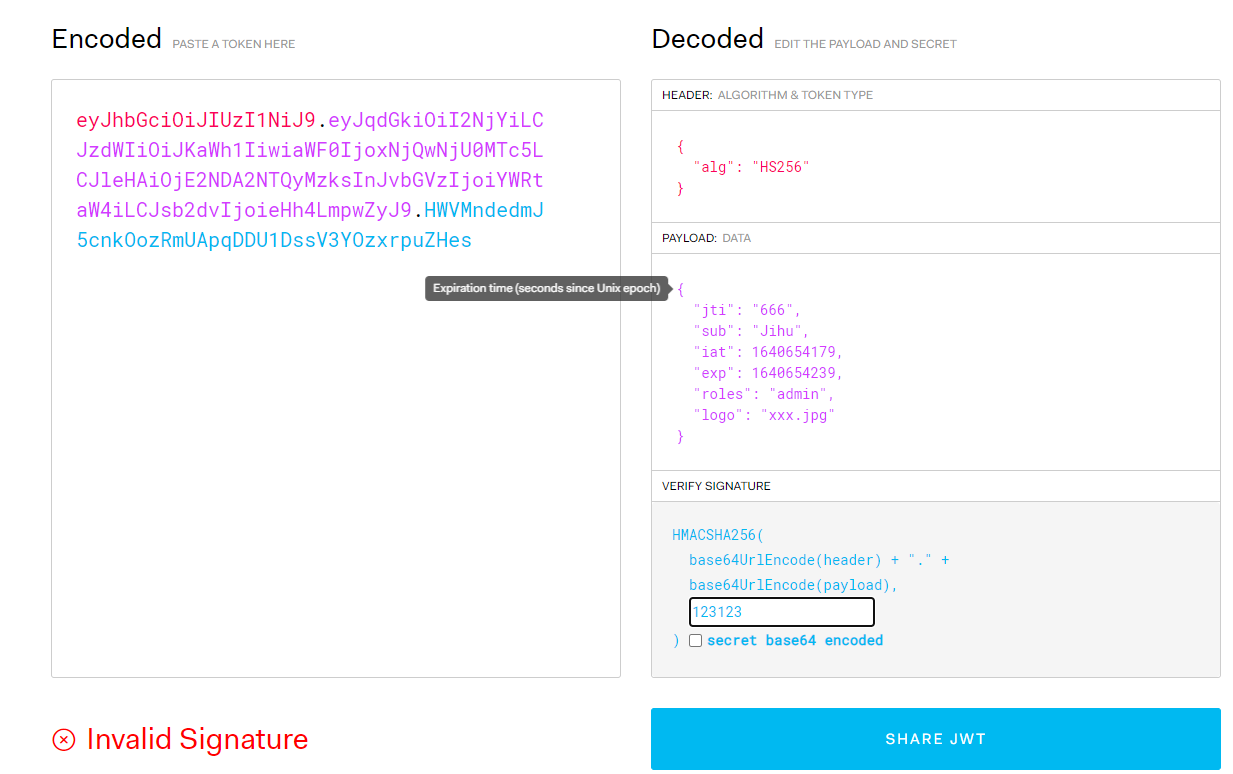Screen dimensions: 1233x774
Task: Click the "exp": 1640654239 payload line
Action: tap(768, 373)
